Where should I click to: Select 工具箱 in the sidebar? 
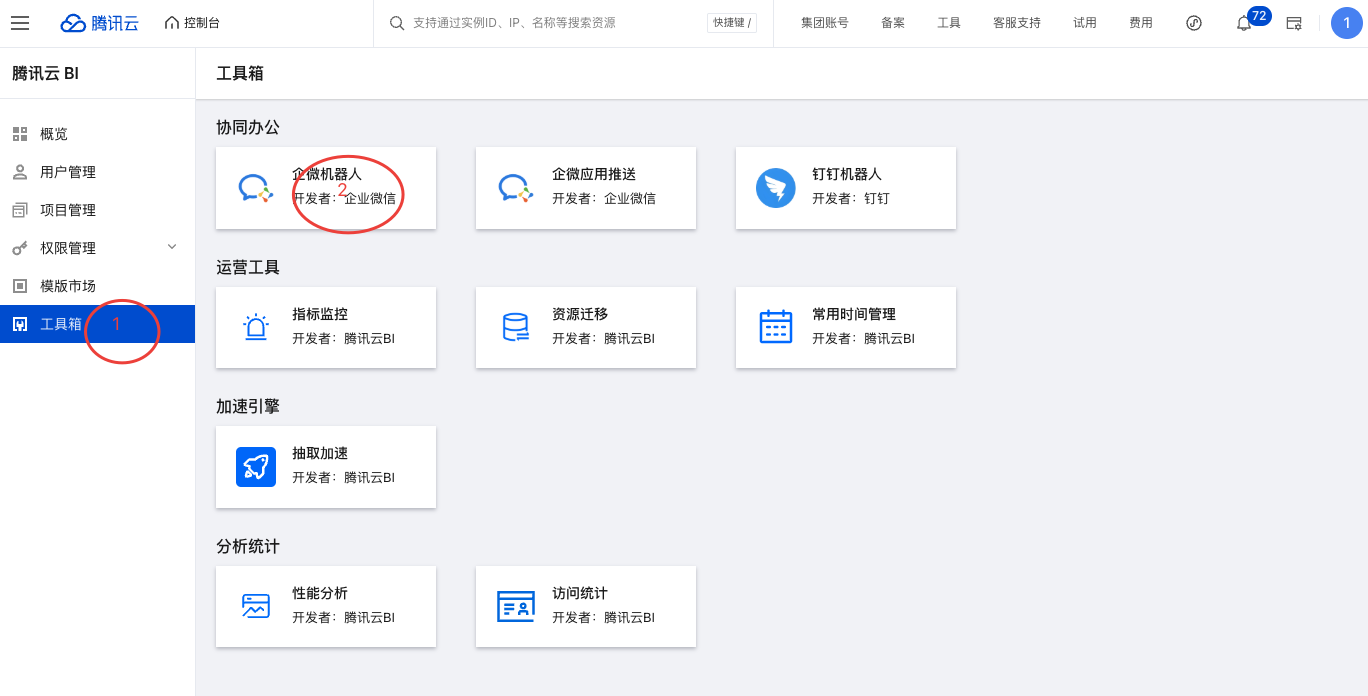point(97,324)
